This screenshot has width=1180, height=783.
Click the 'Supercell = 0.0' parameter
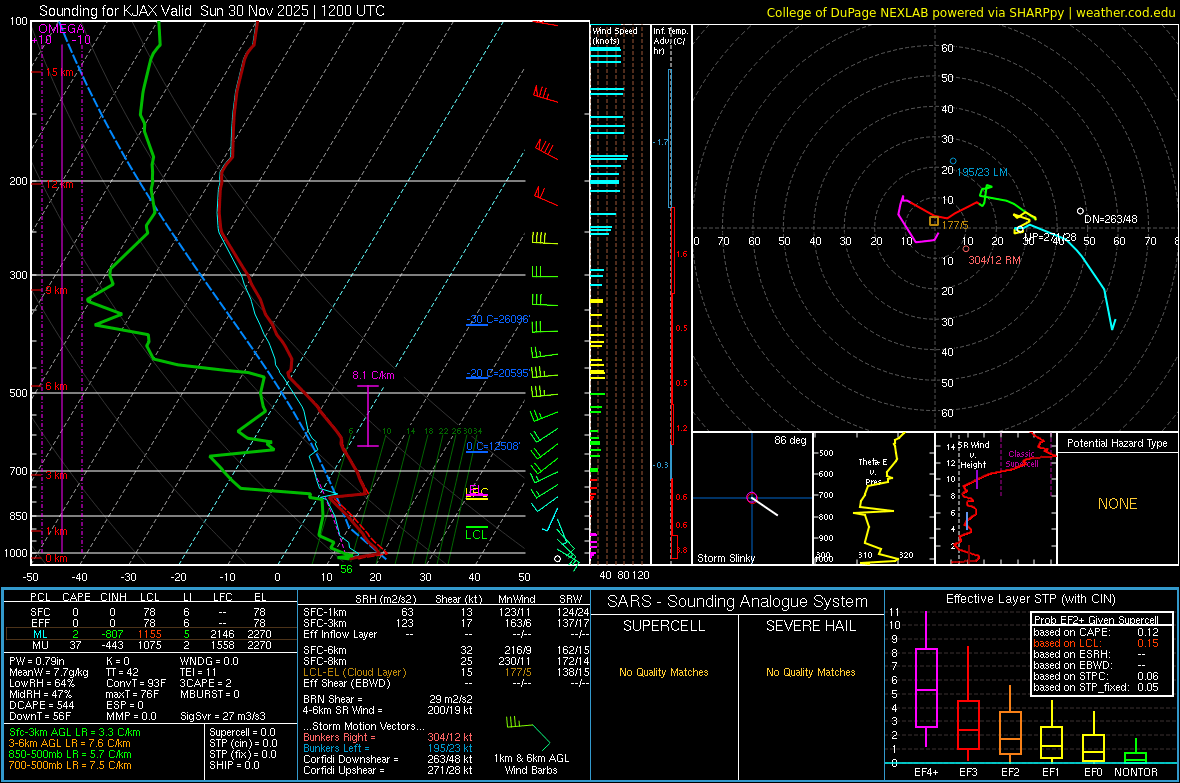tap(242, 732)
